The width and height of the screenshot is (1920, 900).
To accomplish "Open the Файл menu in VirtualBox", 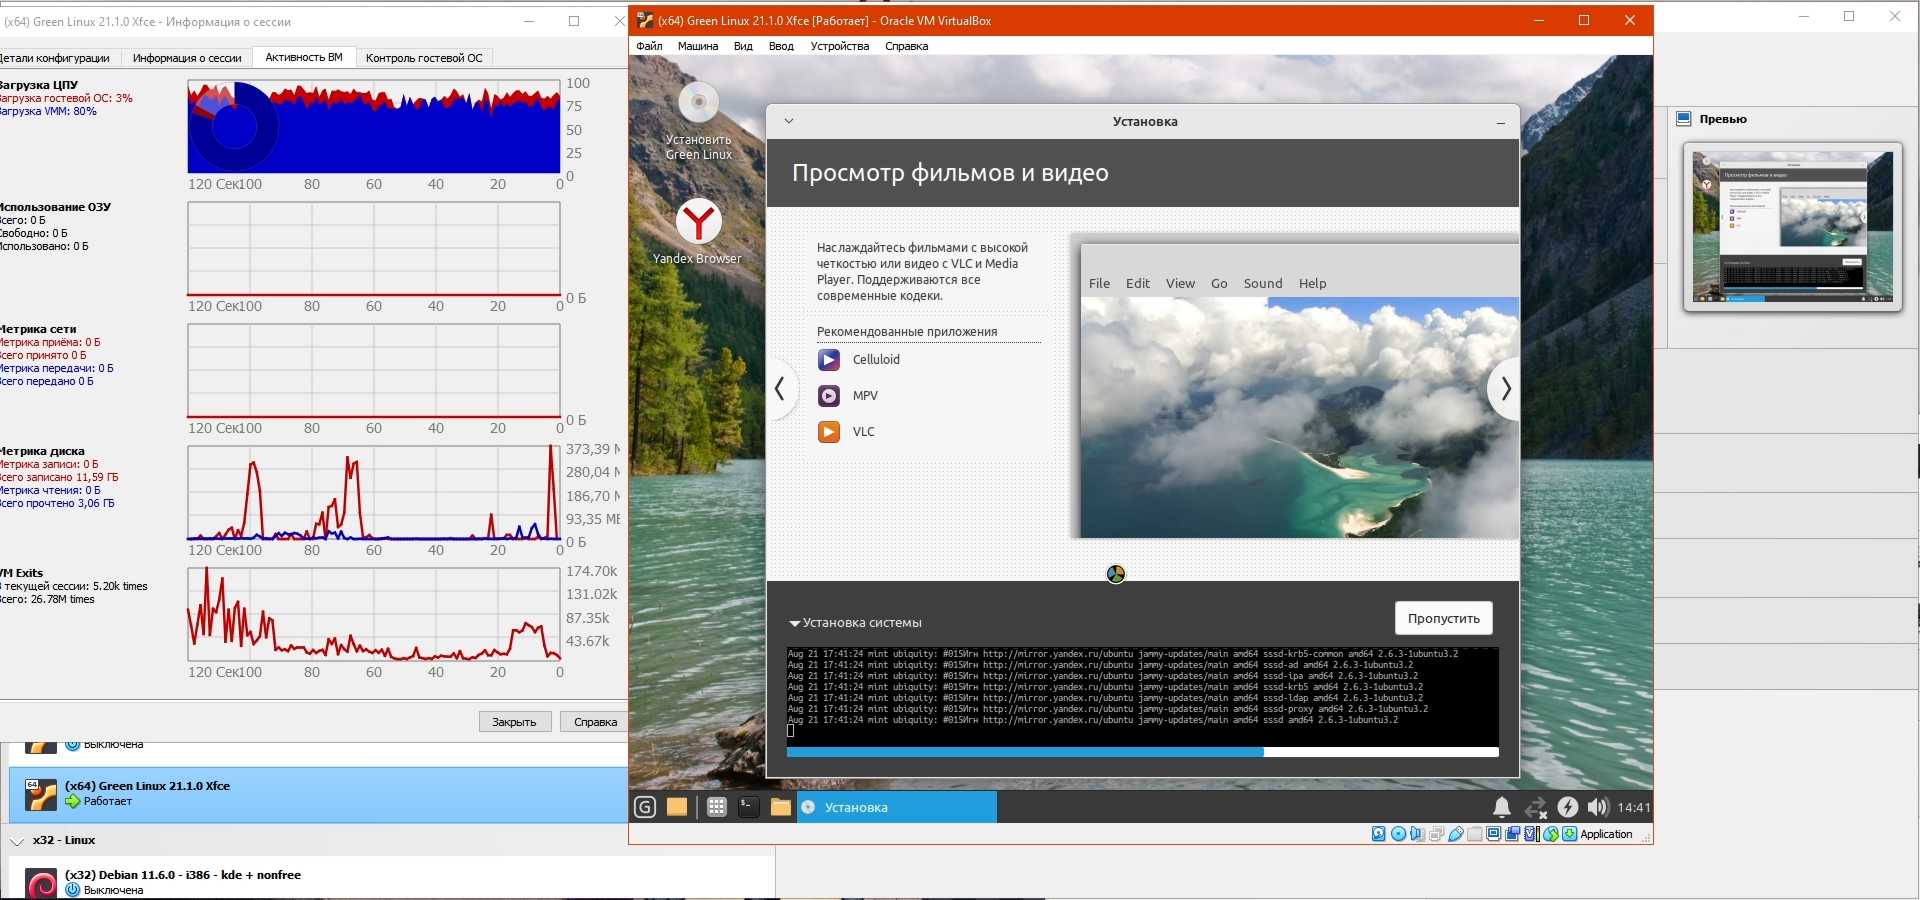I will (x=649, y=46).
